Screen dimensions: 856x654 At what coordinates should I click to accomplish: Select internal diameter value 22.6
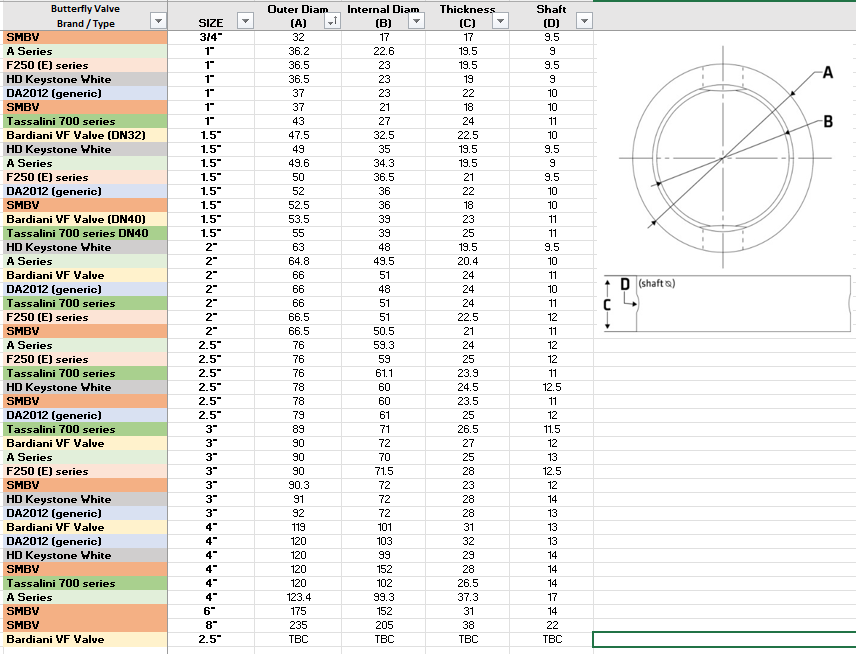384,51
